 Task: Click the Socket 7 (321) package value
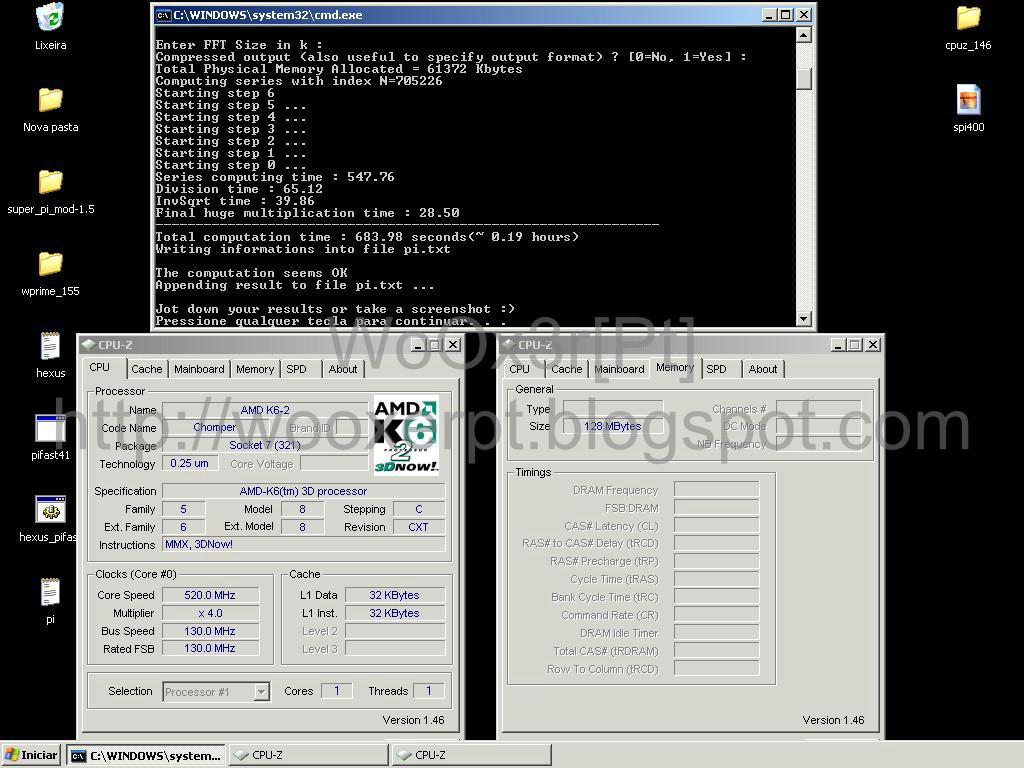point(265,445)
